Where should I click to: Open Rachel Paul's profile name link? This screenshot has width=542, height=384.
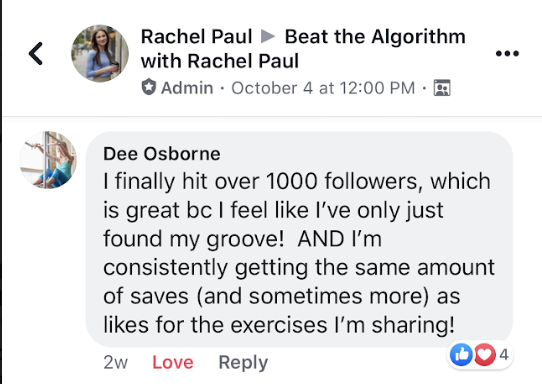(196, 37)
